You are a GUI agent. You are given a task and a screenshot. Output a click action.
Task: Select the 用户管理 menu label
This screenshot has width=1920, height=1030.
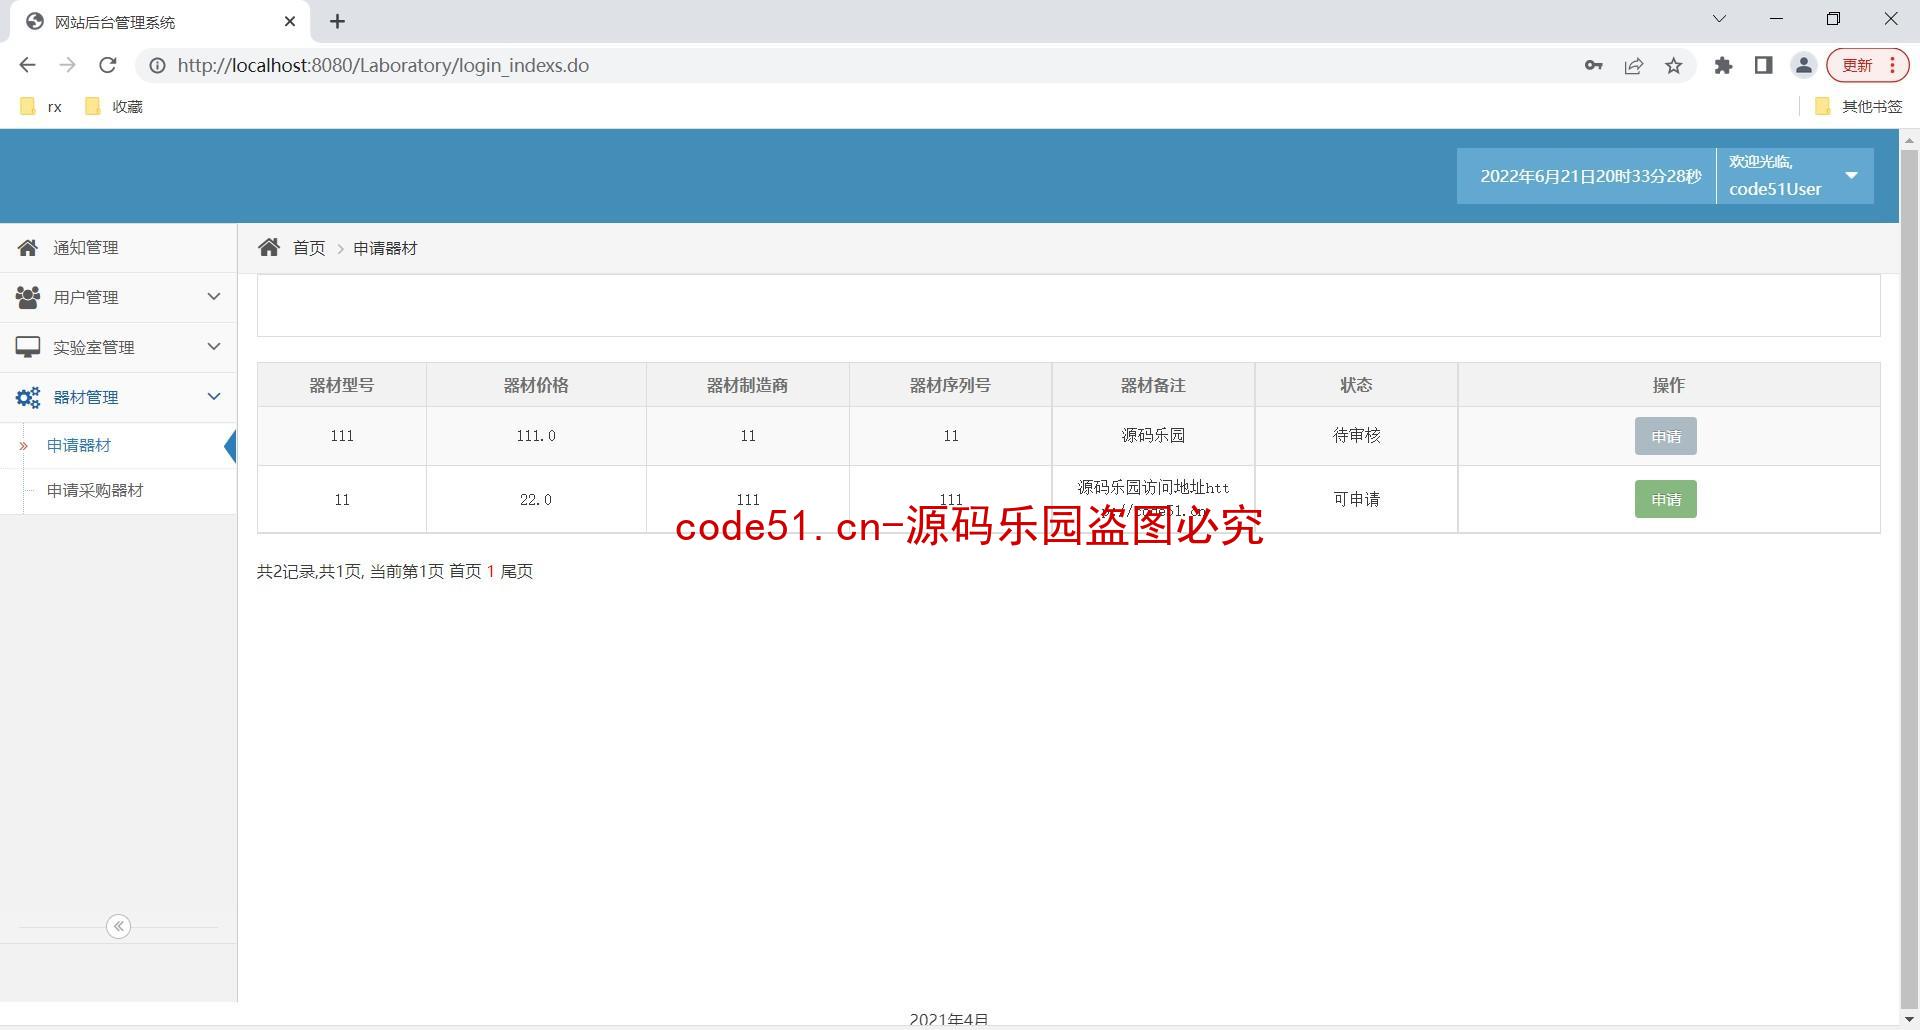tap(86, 297)
